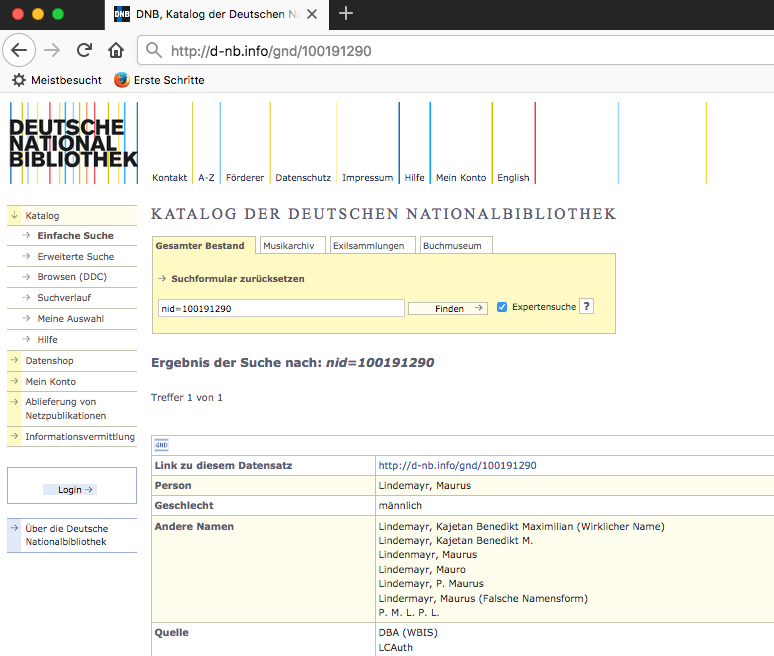The image size is (774, 656).
Task: Open the Impressum page
Action: tap(368, 178)
